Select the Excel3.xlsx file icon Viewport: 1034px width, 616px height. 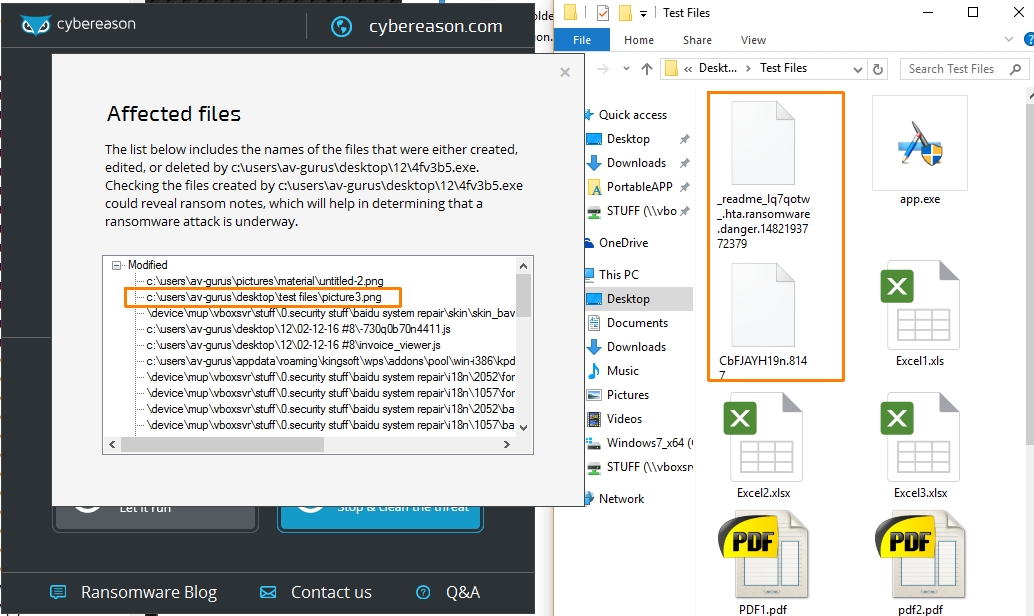pos(920,436)
